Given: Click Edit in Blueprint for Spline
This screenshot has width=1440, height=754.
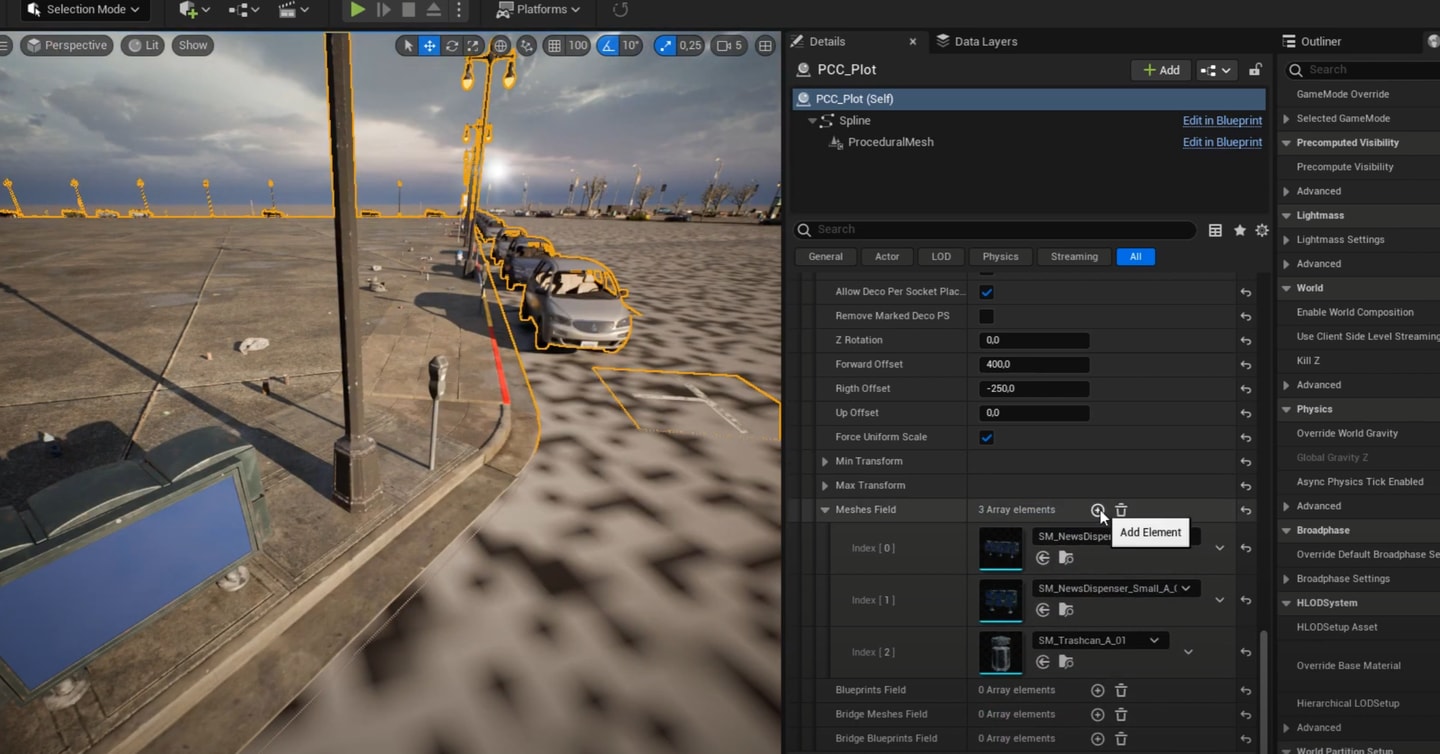Looking at the screenshot, I should tap(1221, 121).
